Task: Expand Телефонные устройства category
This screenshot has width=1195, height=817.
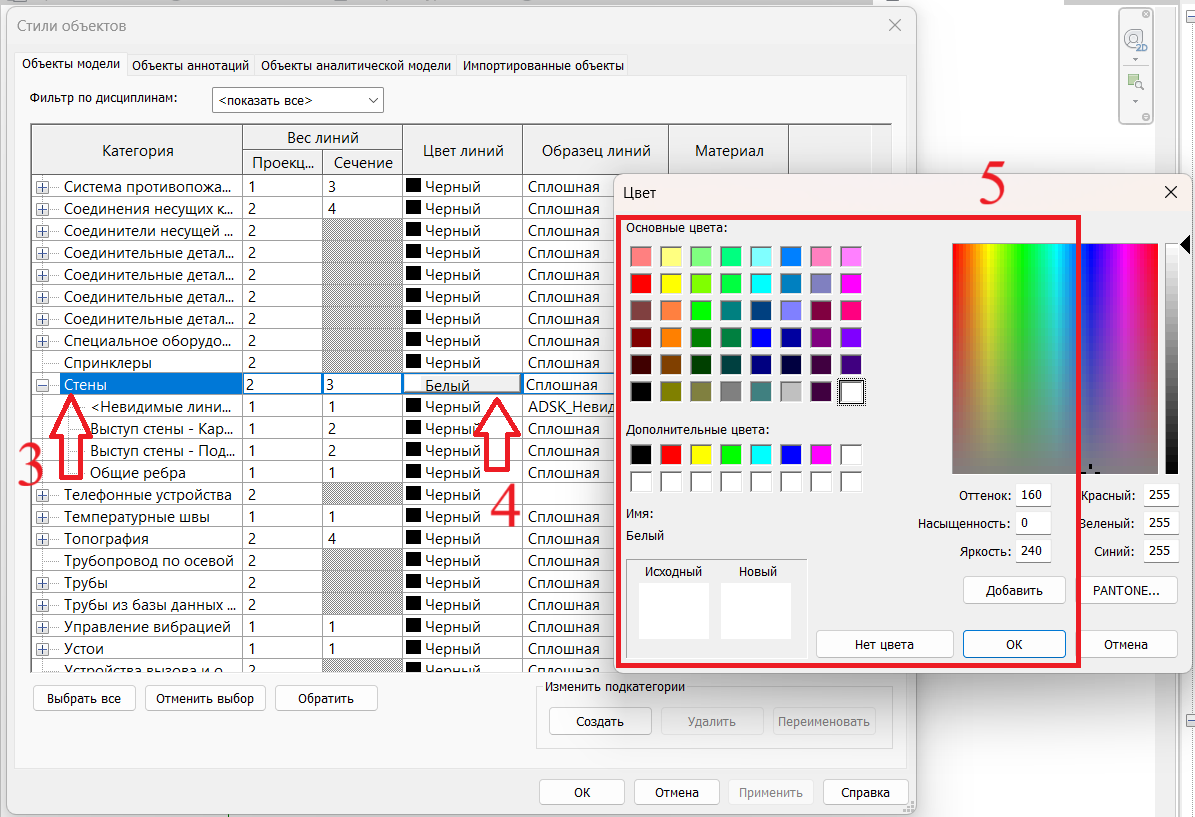Action: pyautogui.click(x=43, y=495)
